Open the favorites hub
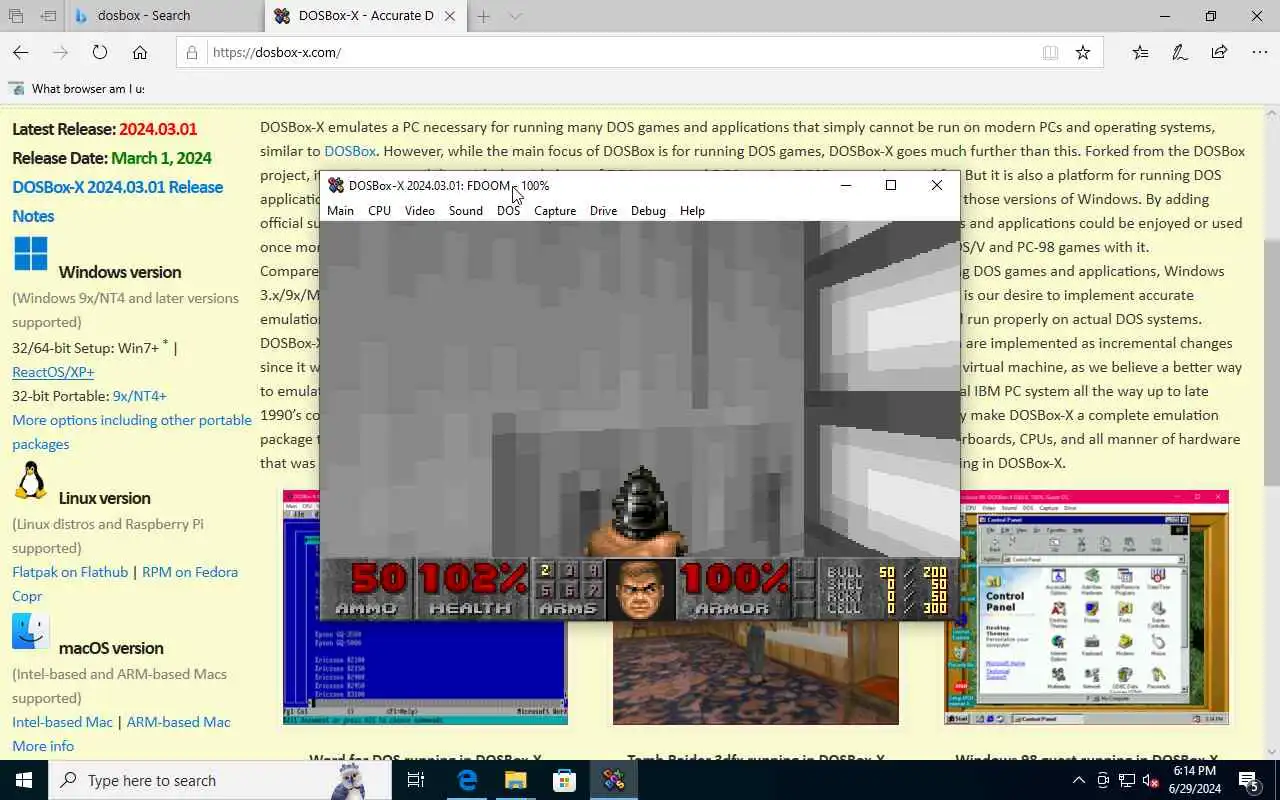Screen dimensions: 1280x800 [x=1141, y=52]
